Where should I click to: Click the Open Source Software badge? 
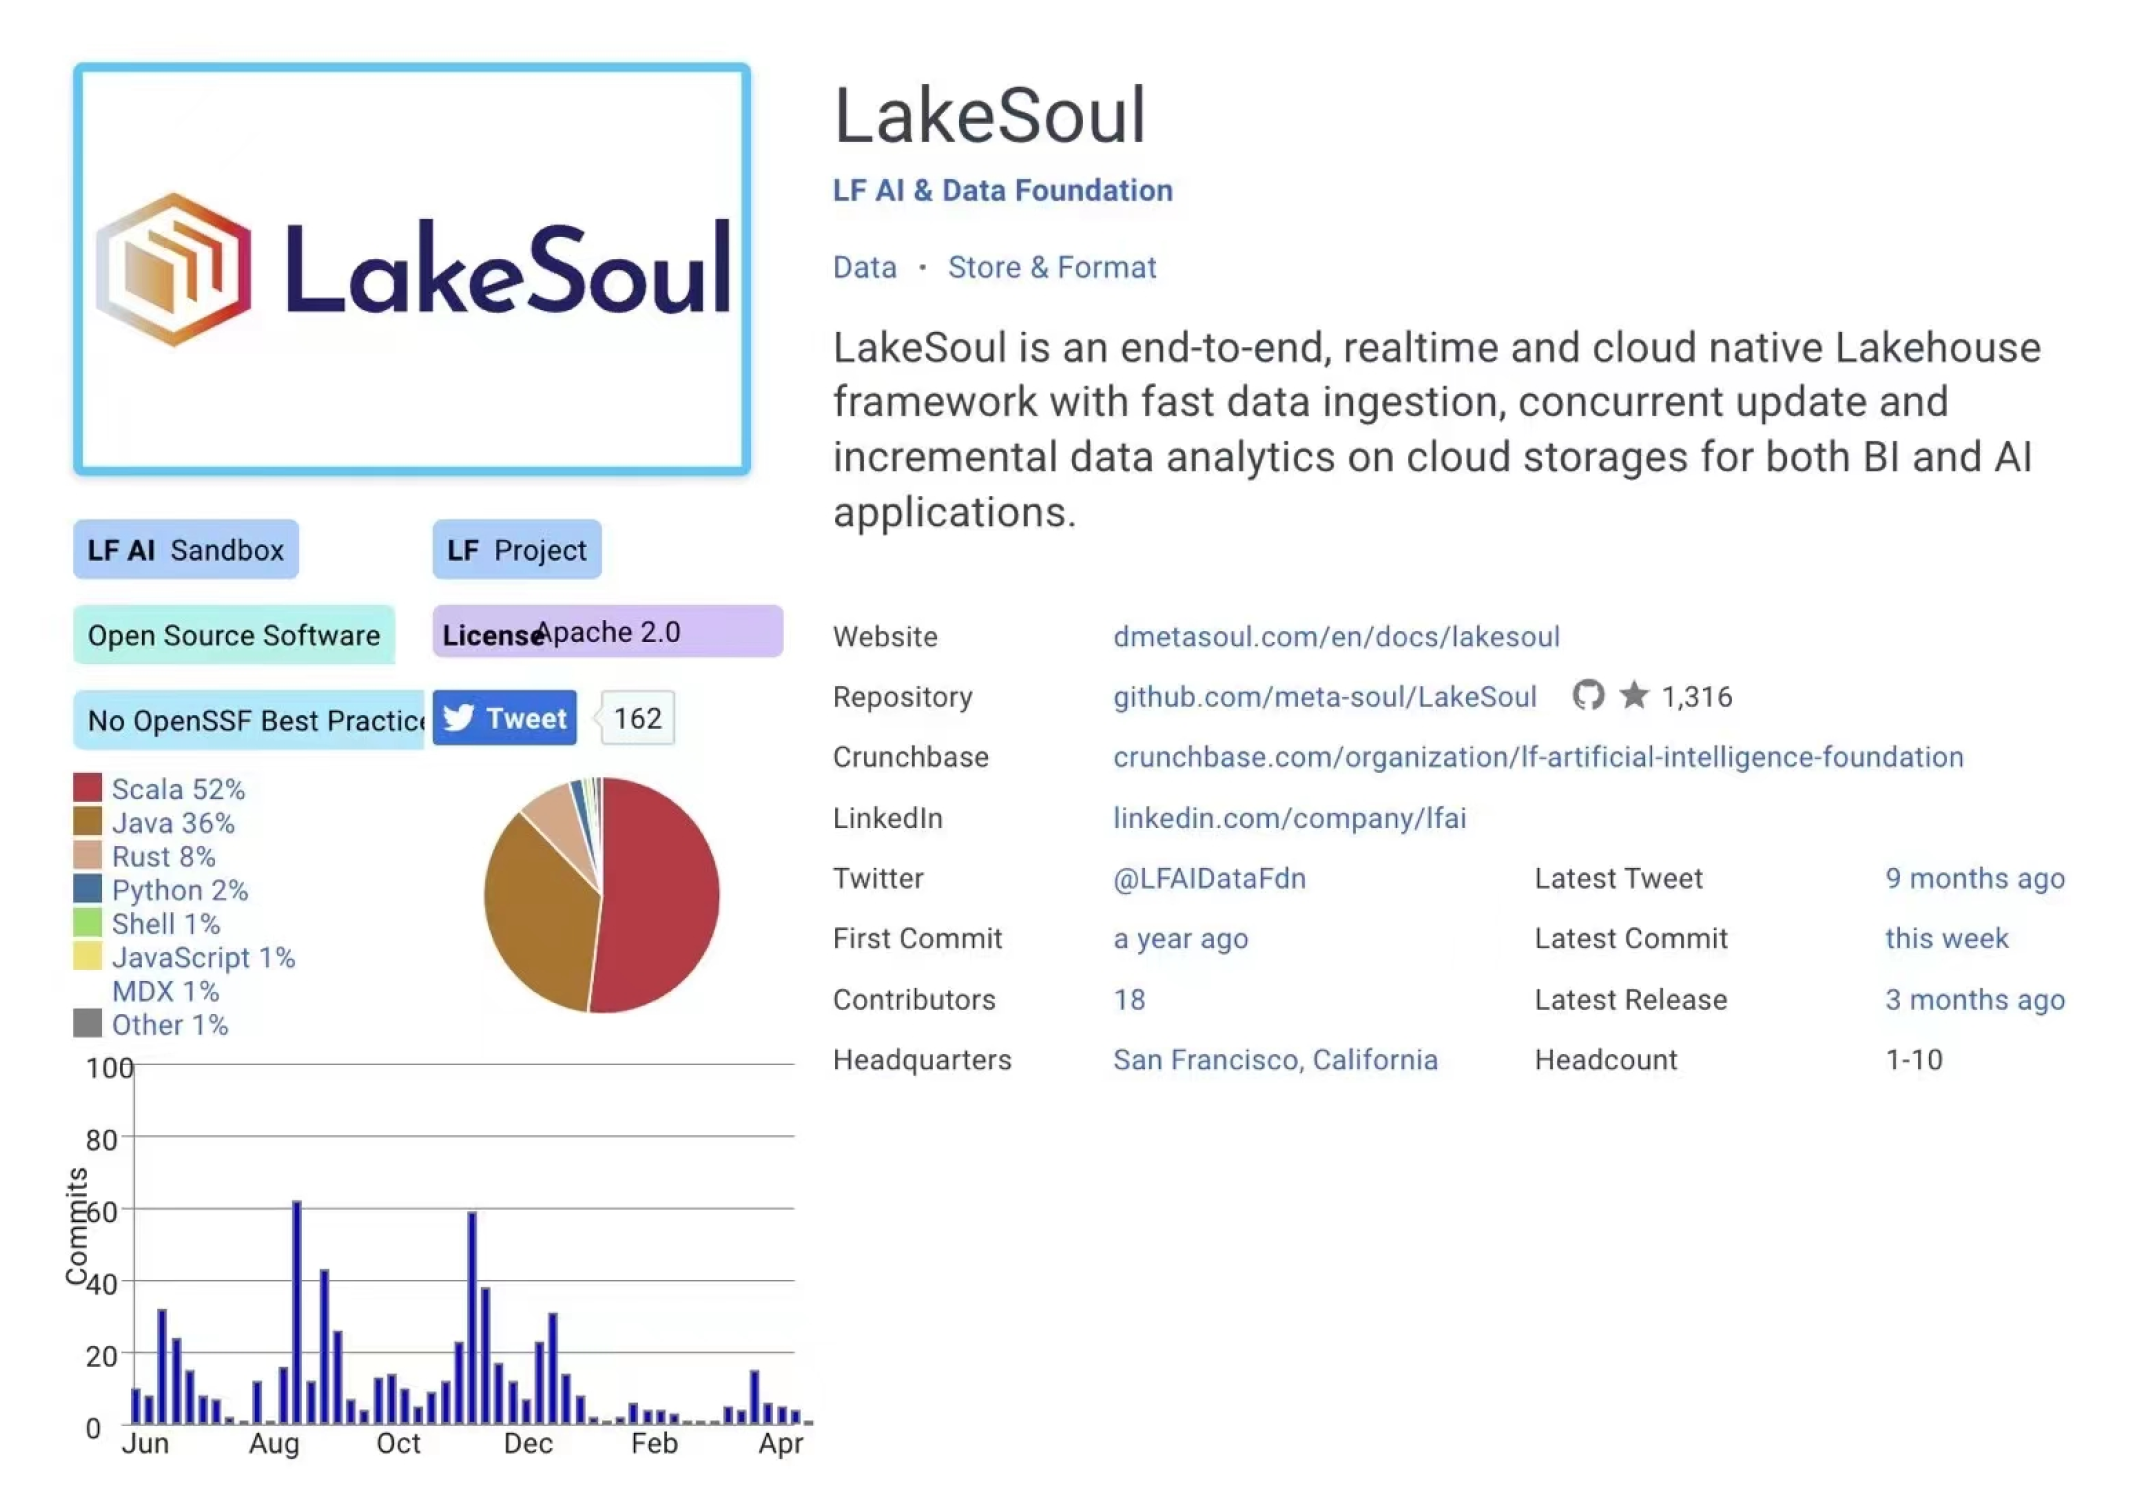coord(234,634)
